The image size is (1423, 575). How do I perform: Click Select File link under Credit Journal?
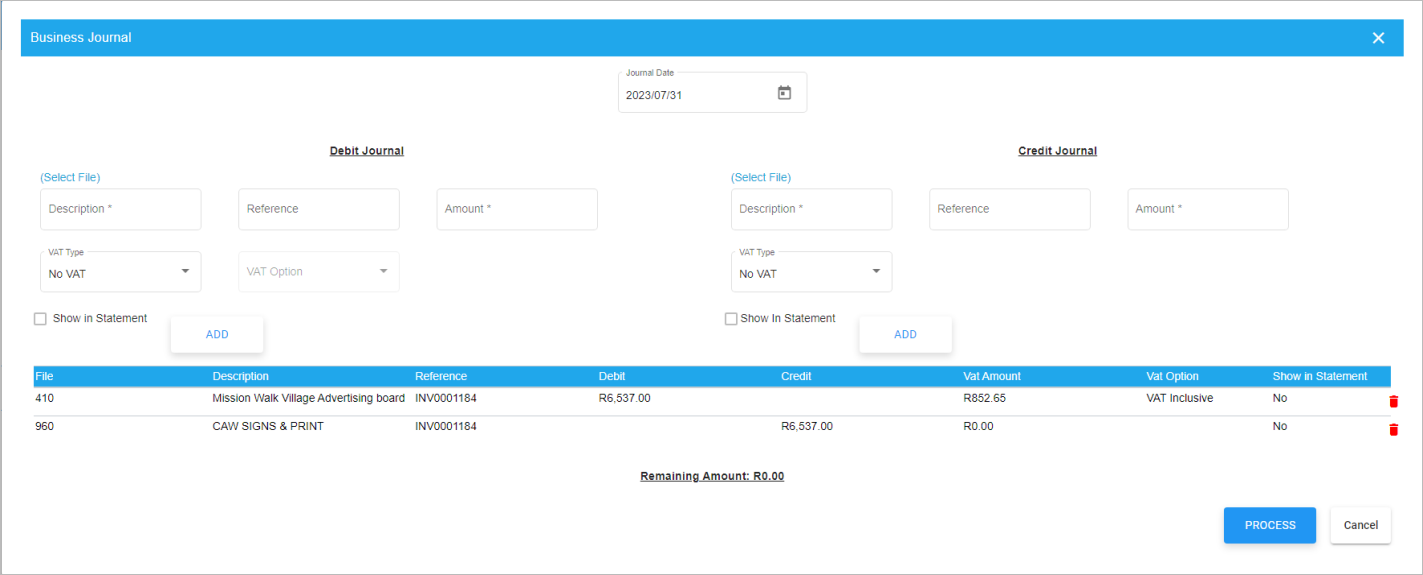pos(761,177)
